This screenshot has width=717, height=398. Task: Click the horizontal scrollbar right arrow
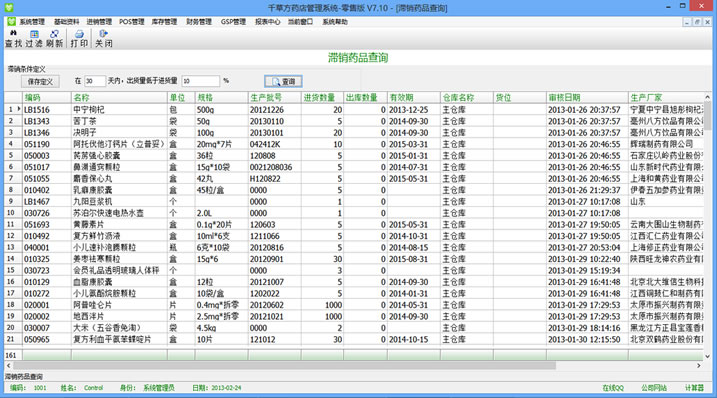click(699, 366)
